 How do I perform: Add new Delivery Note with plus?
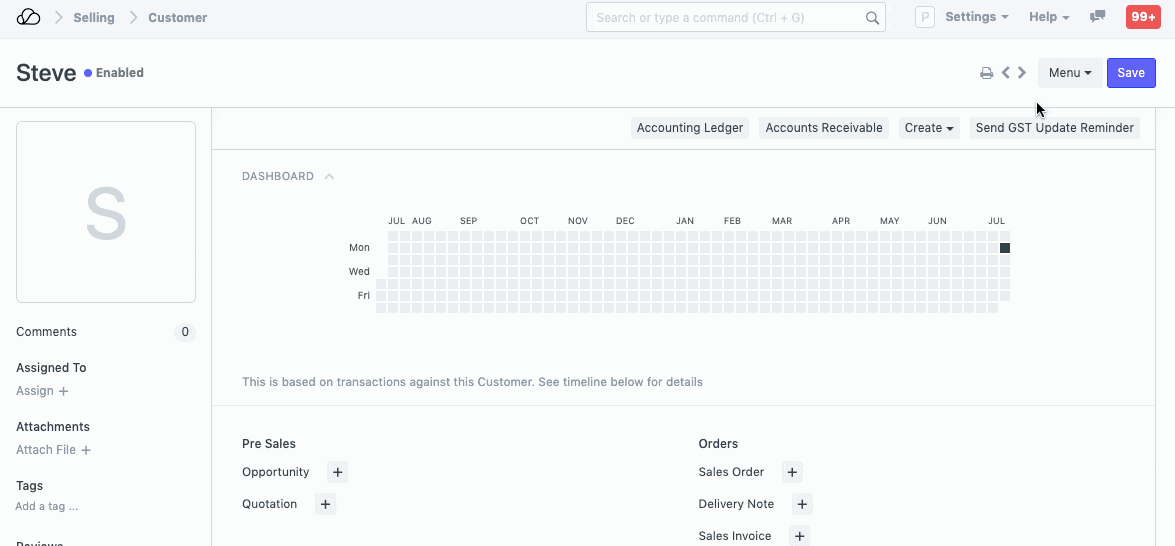(802, 504)
